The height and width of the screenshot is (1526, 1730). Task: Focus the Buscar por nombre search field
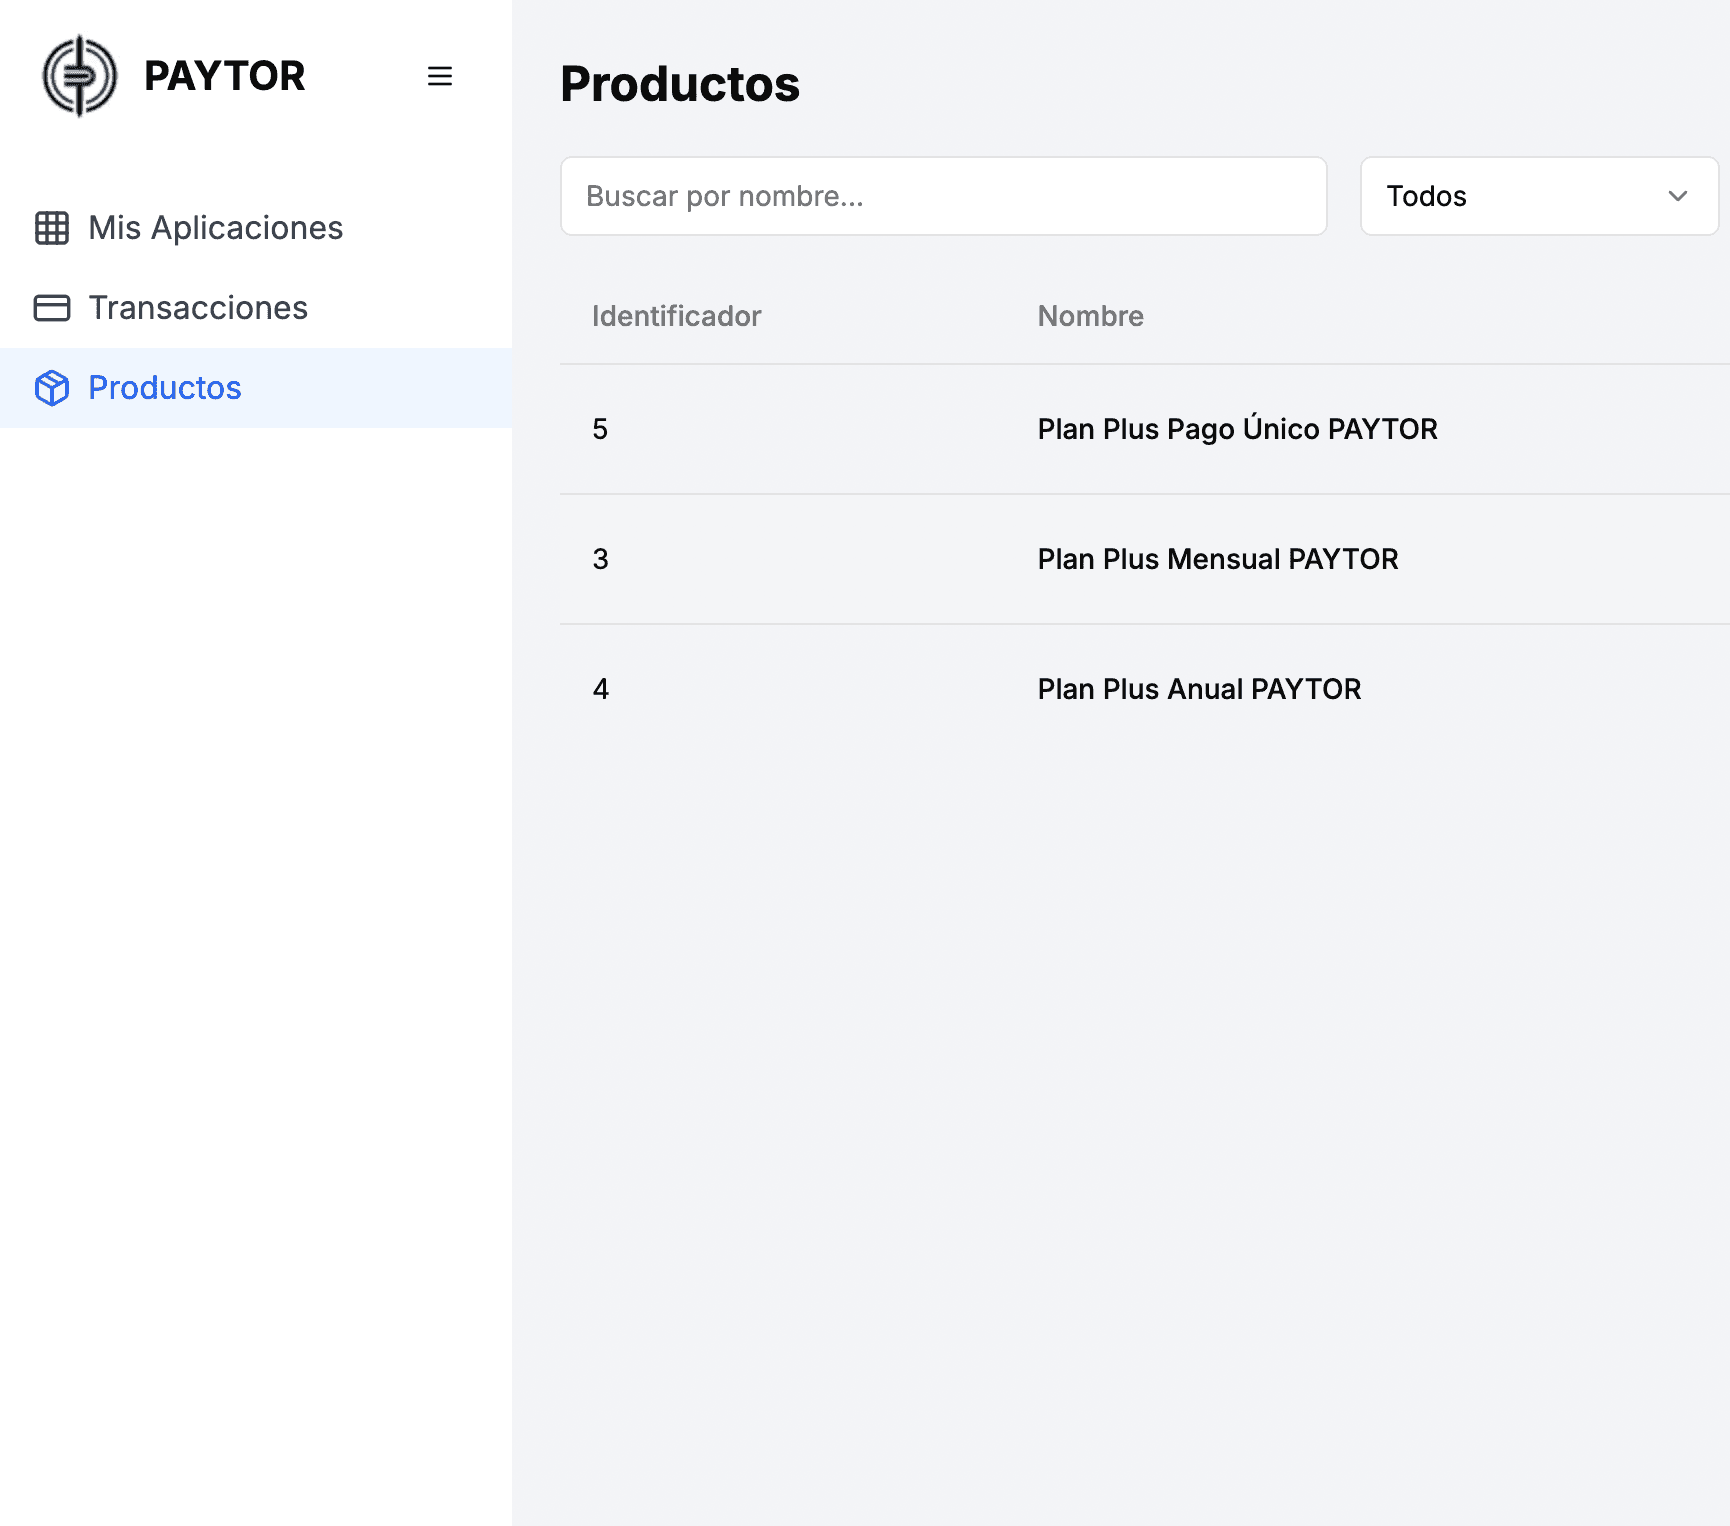click(x=944, y=196)
